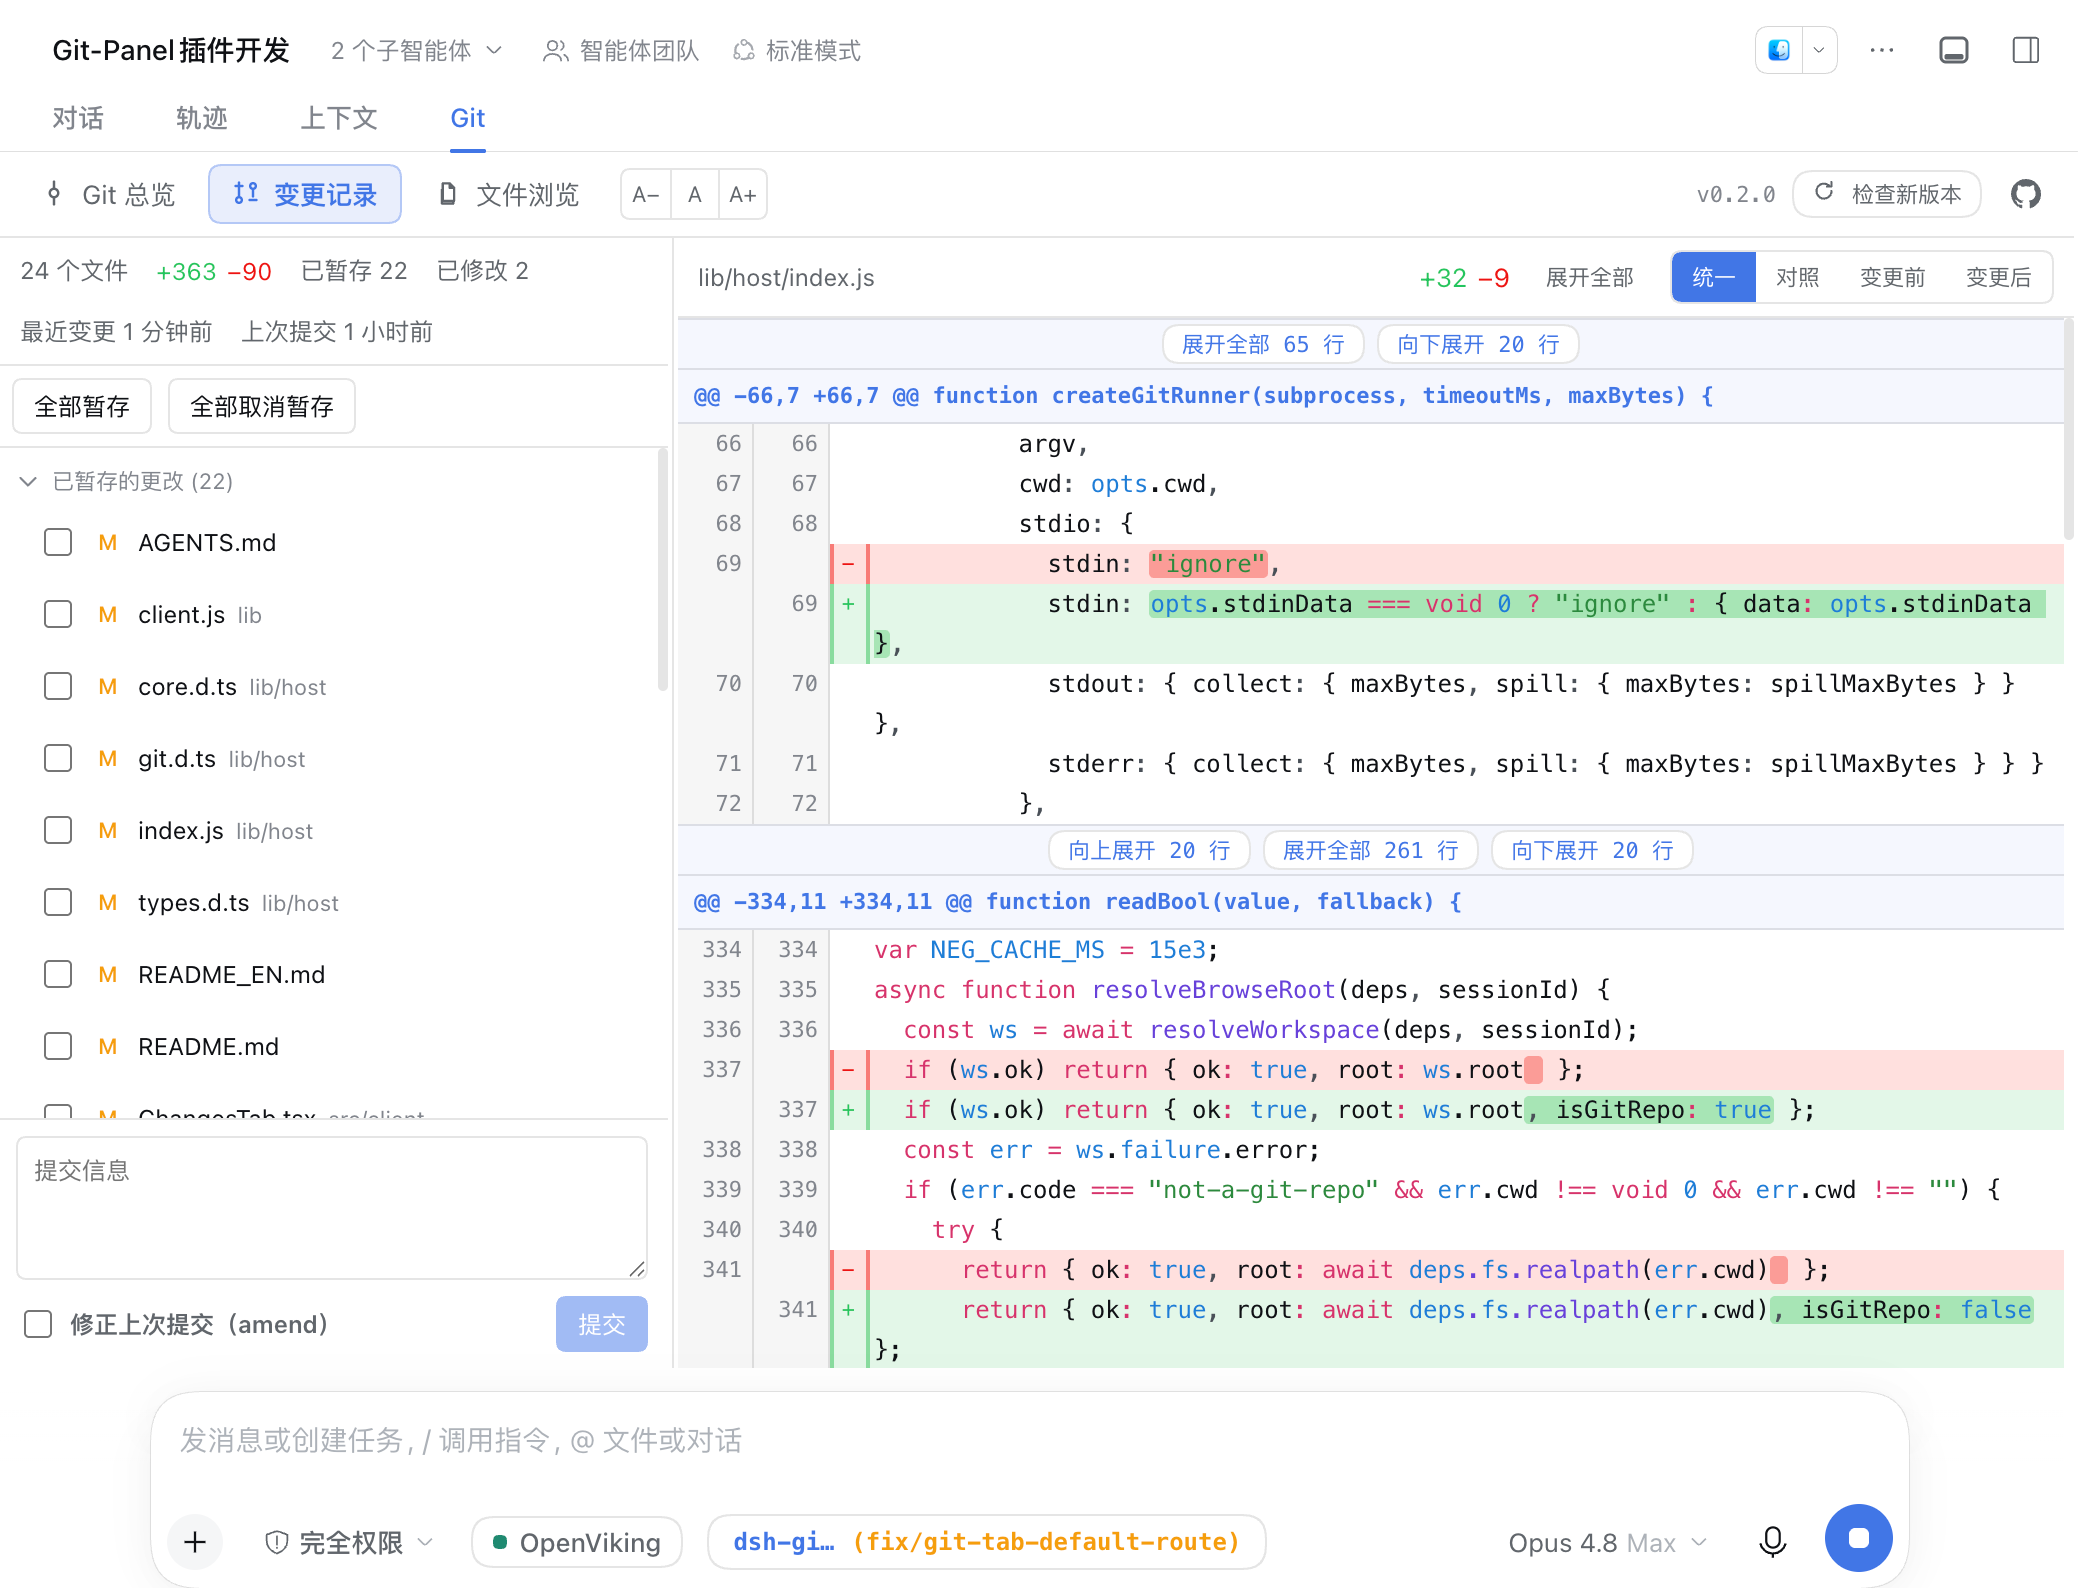
Task: Click Expand All (展开全部) in diff header
Action: 1589,277
